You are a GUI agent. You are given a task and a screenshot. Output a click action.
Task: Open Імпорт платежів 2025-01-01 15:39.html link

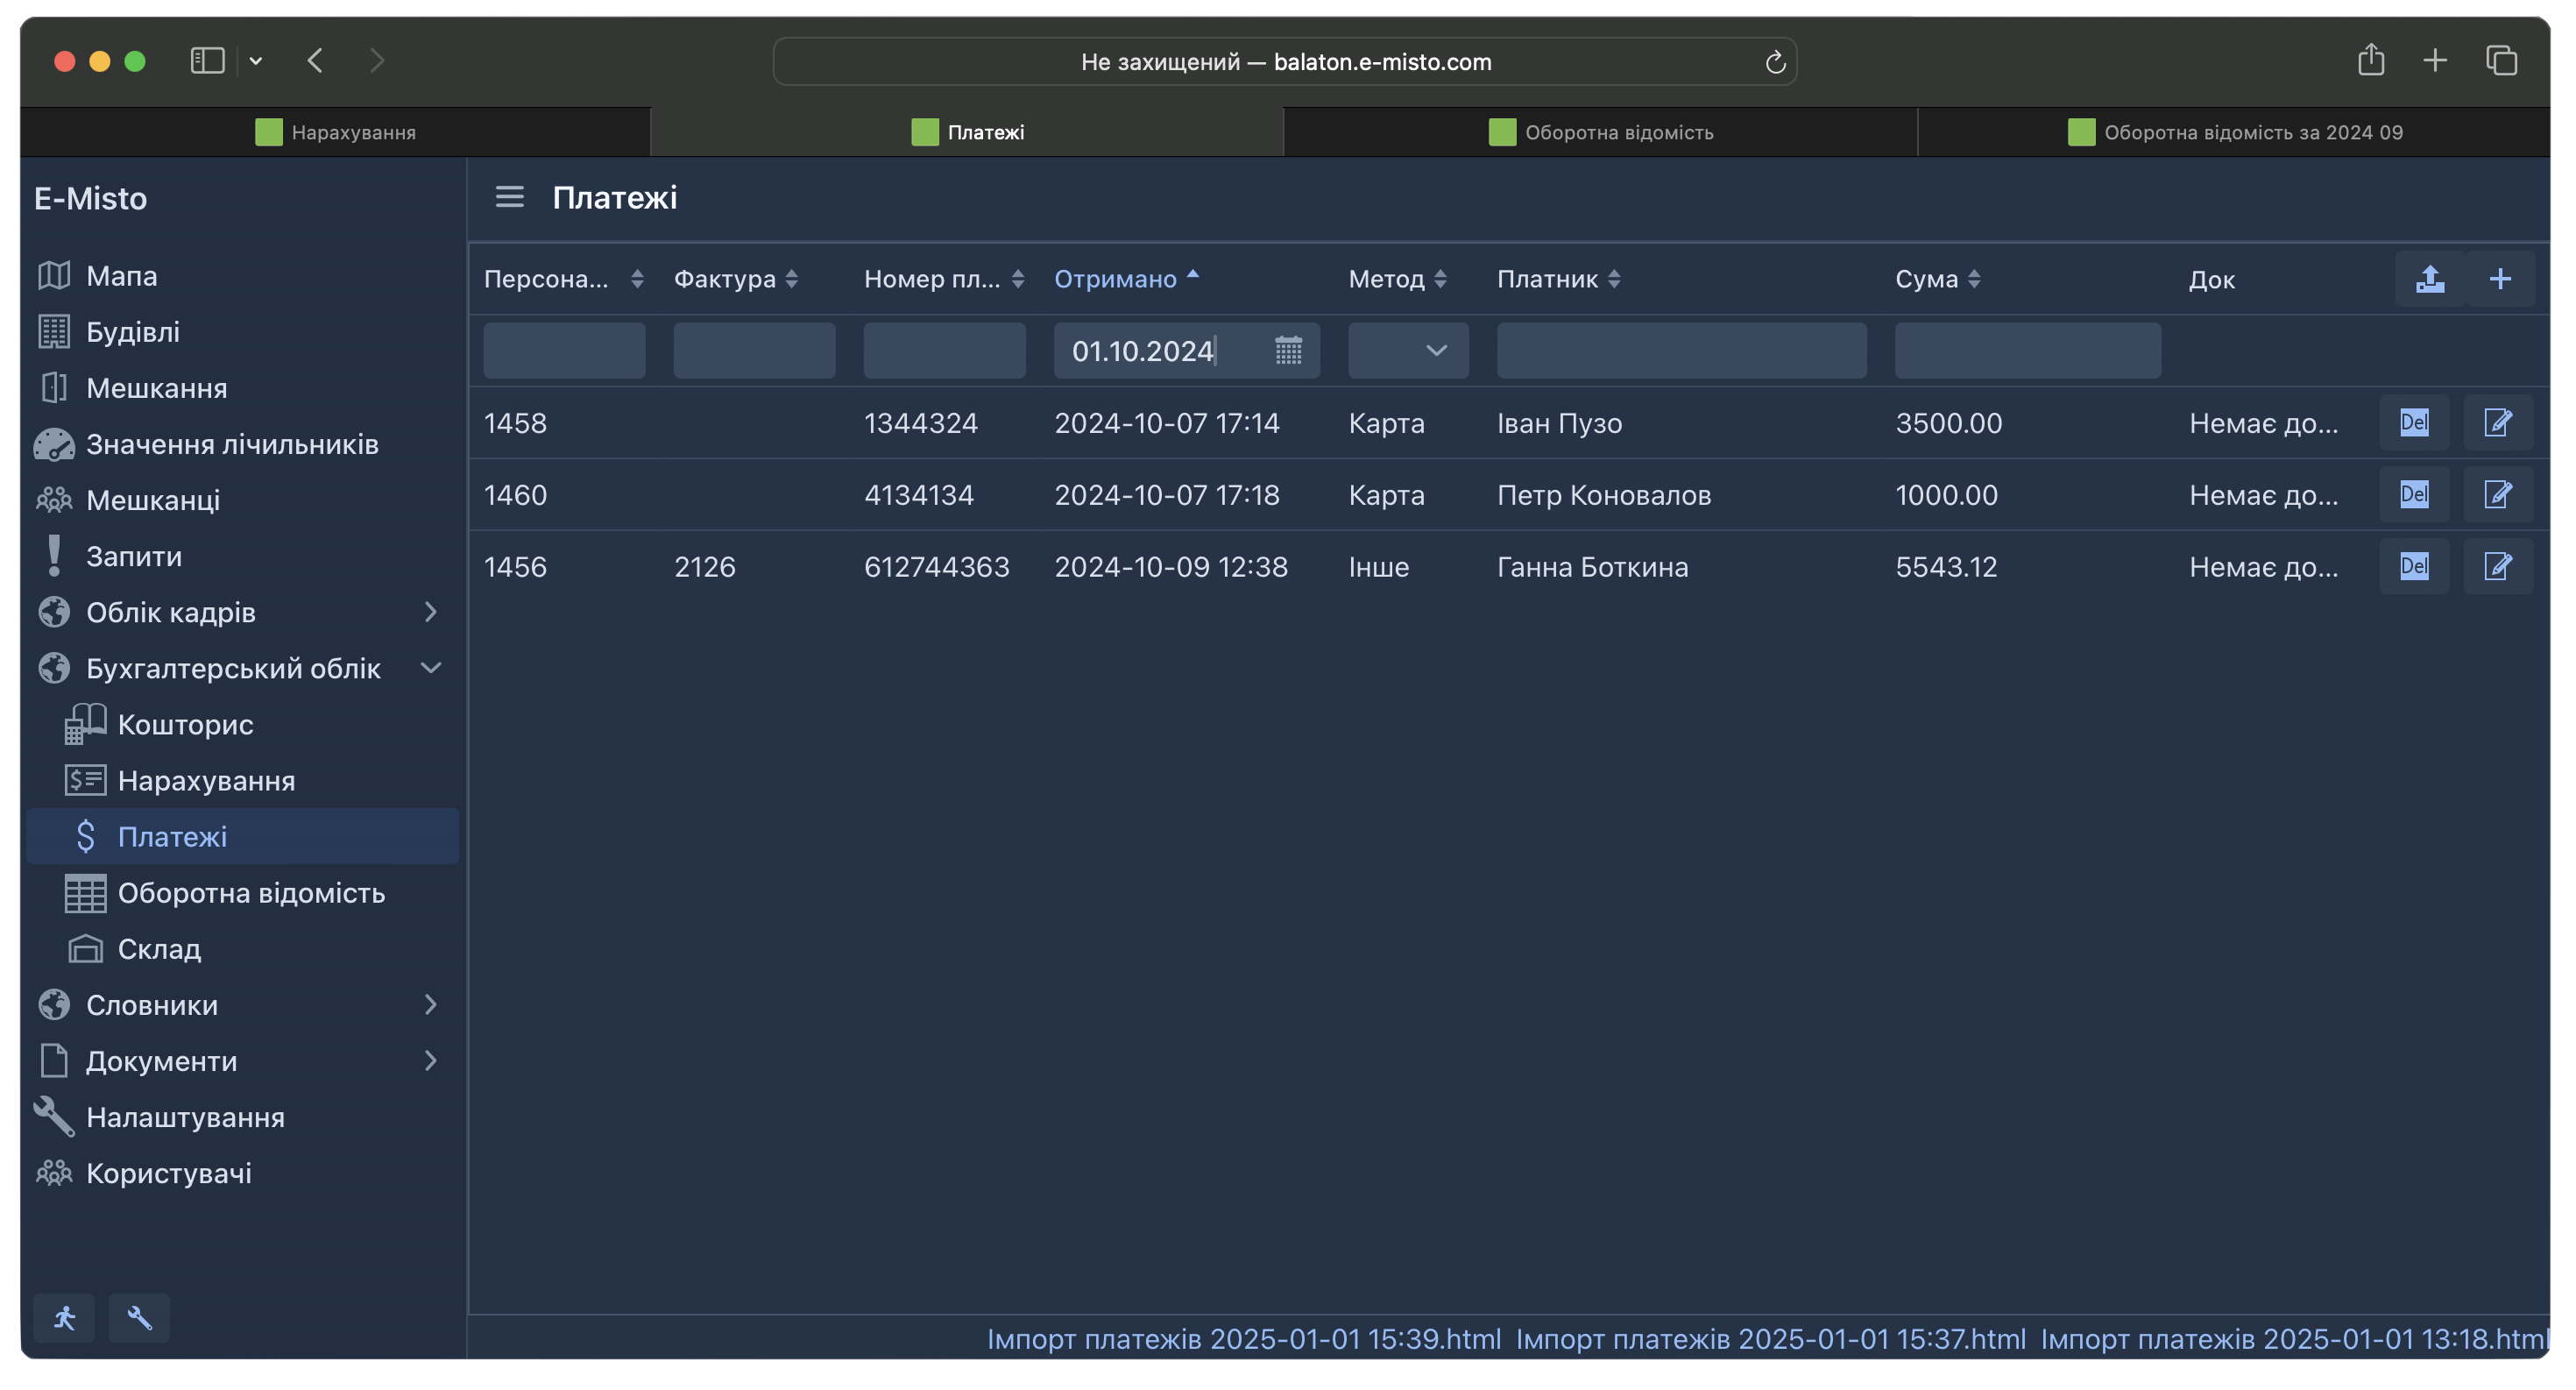tap(1243, 1339)
